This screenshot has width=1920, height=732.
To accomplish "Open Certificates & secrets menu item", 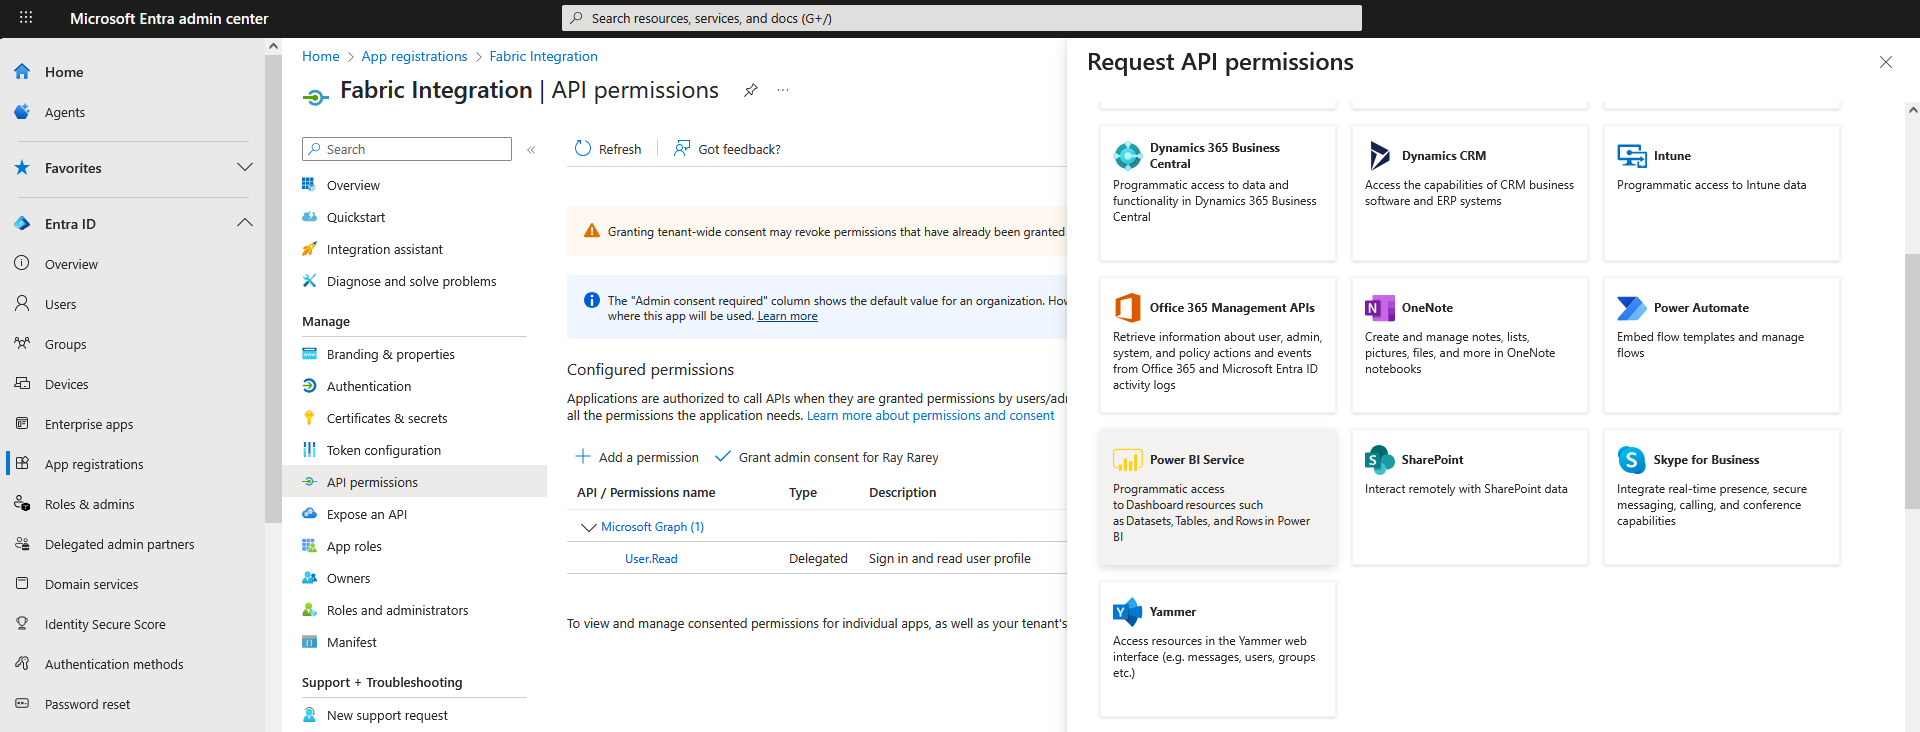I will [x=386, y=418].
